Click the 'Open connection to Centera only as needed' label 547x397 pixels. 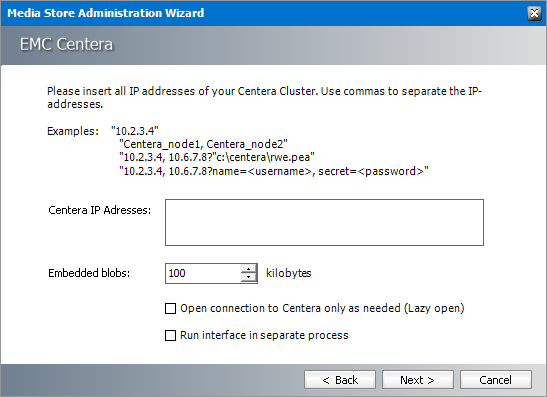(x=322, y=308)
